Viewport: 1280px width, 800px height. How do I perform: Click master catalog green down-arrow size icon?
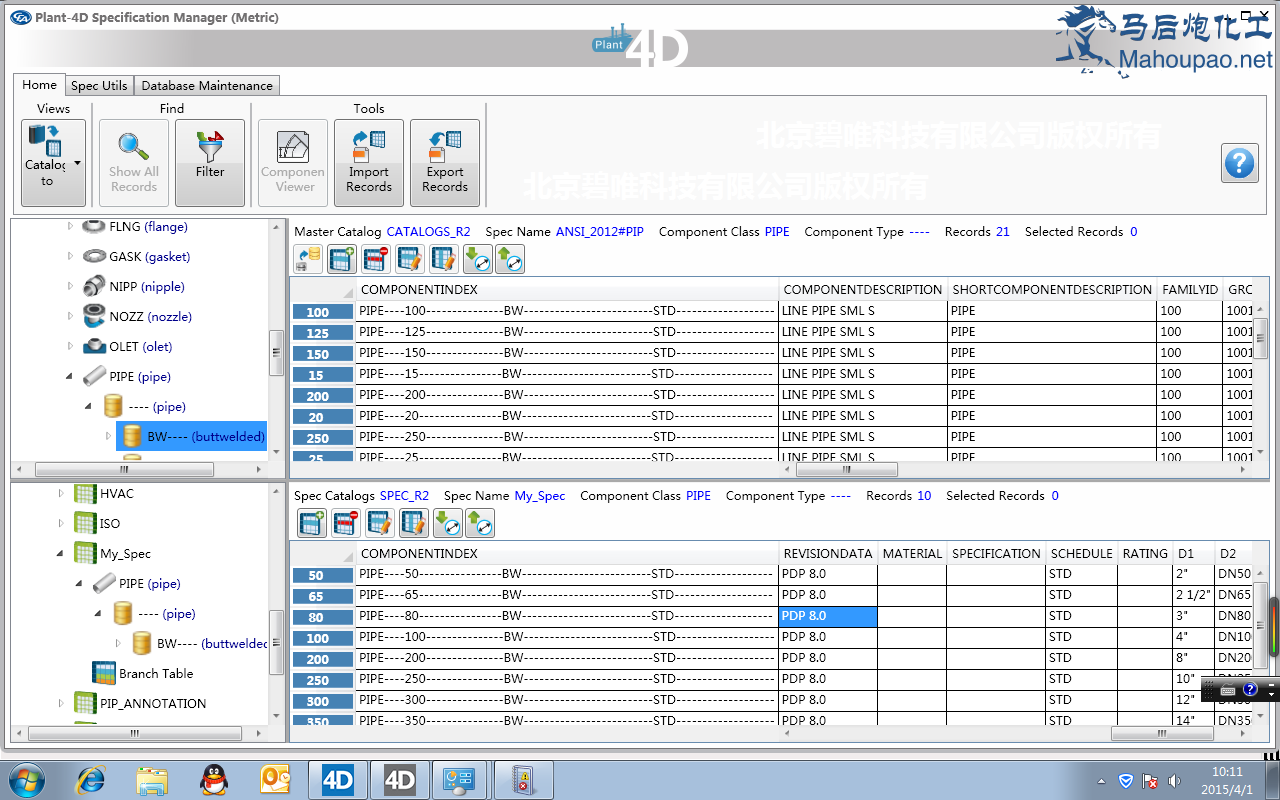point(477,260)
